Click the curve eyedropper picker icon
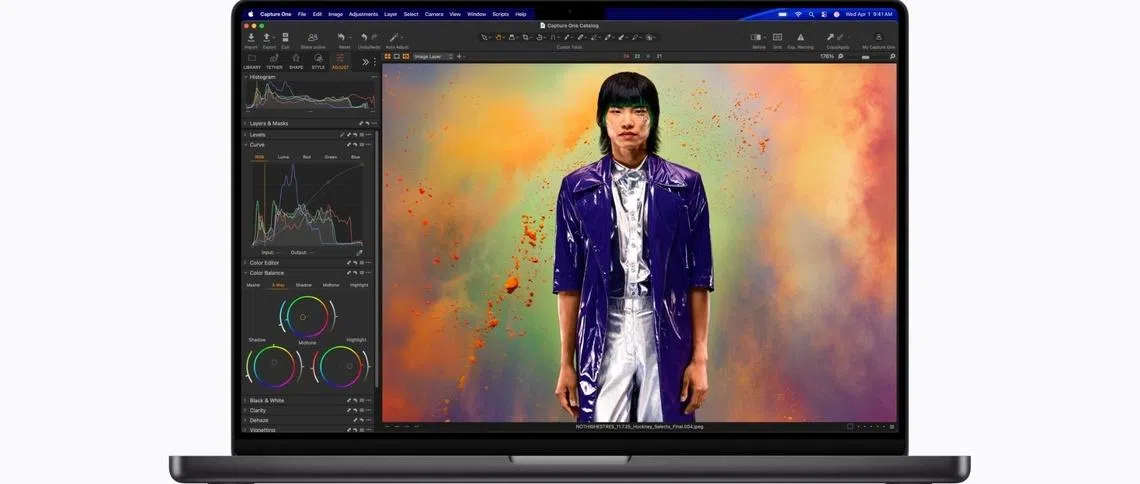1140x484 pixels. click(x=359, y=253)
